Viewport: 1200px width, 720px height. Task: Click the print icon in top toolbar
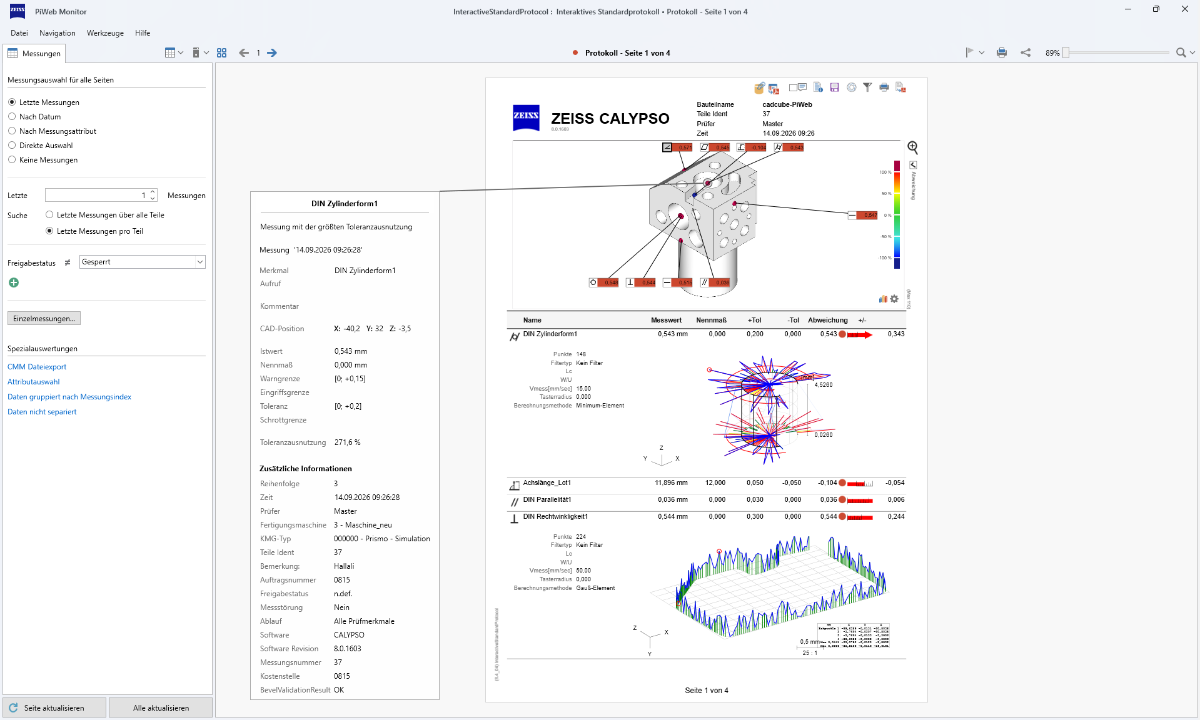1001,53
